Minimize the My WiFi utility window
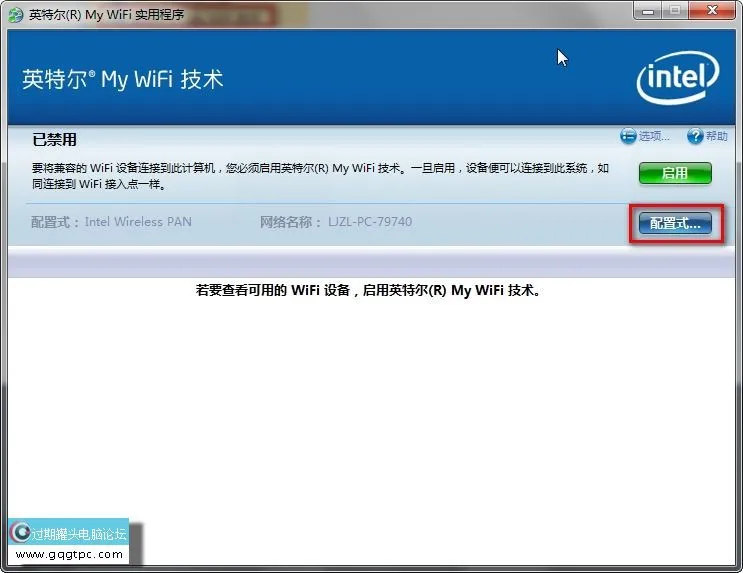This screenshot has height=573, width=743. click(648, 10)
